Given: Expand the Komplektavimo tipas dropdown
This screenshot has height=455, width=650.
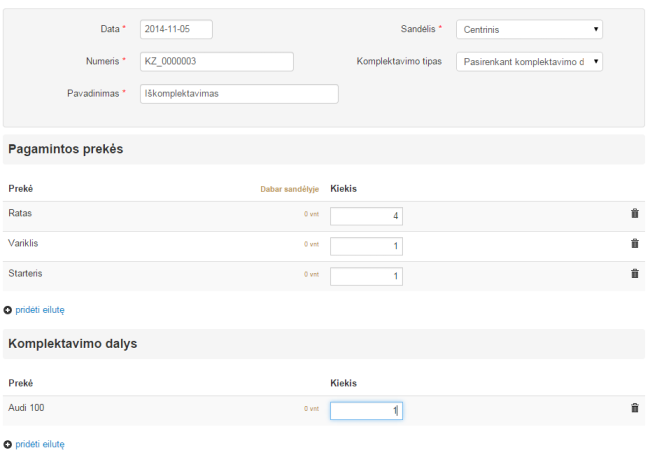Looking at the screenshot, I should [x=529, y=62].
